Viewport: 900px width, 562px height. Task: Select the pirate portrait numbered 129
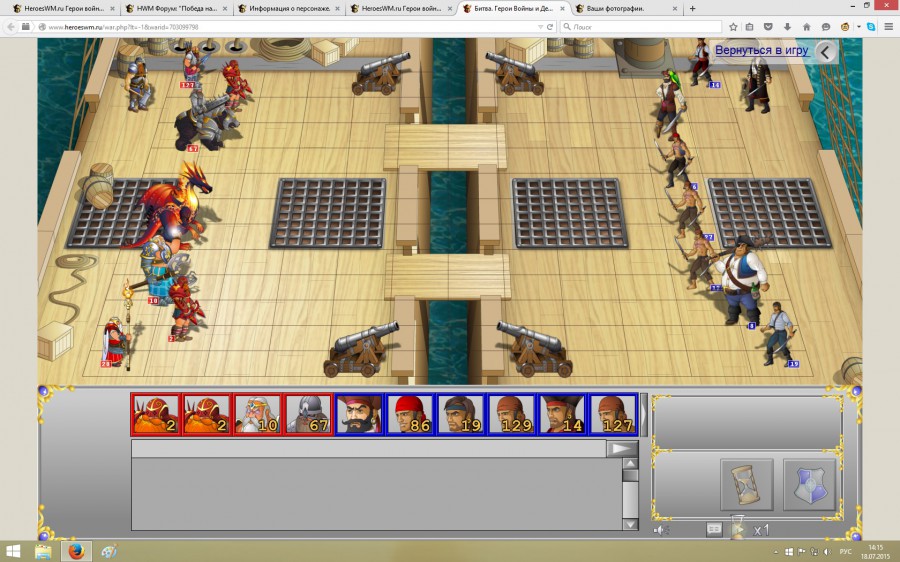tap(511, 414)
